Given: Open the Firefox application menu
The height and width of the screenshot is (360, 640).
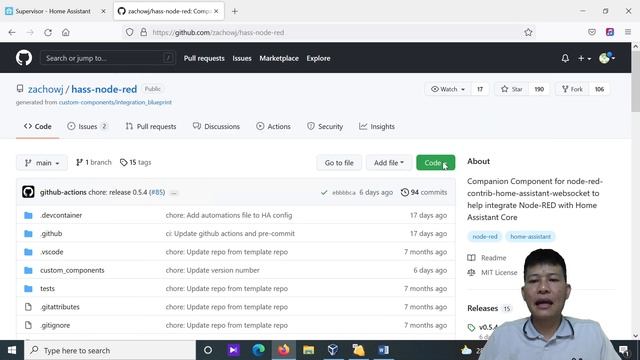Looking at the screenshot, I should [628, 32].
